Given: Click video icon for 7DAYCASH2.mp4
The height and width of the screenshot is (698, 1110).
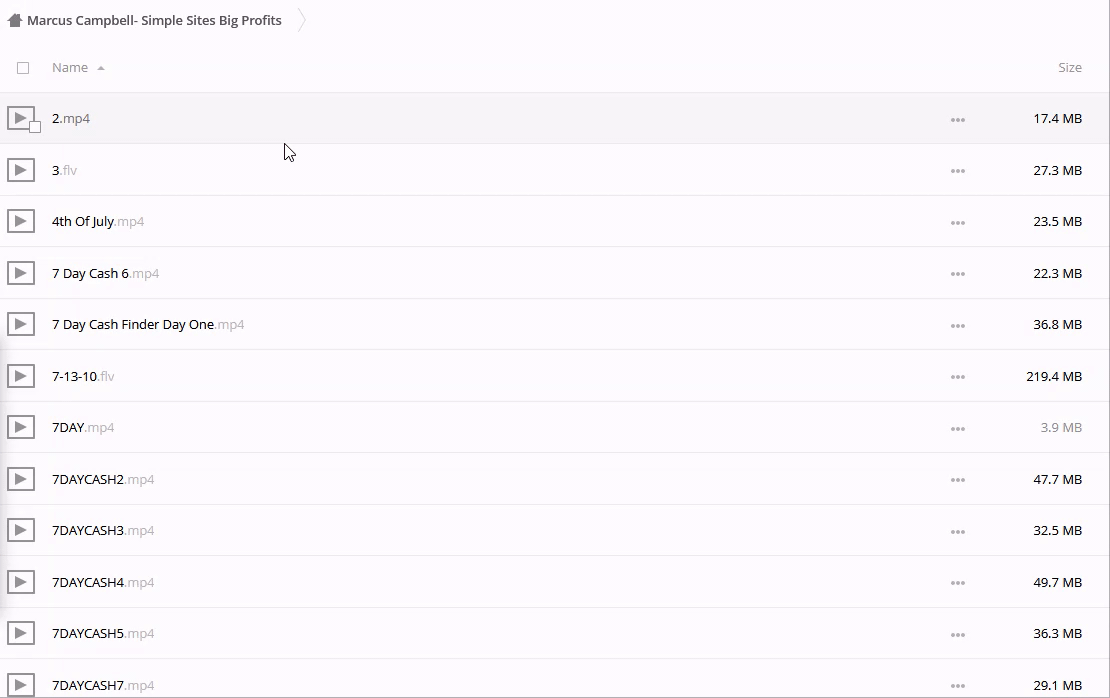Looking at the screenshot, I should (x=21, y=479).
